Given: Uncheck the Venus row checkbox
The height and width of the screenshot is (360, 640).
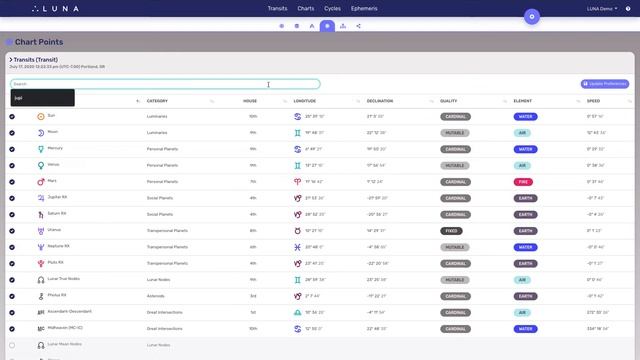Looking at the screenshot, I should [12, 166].
